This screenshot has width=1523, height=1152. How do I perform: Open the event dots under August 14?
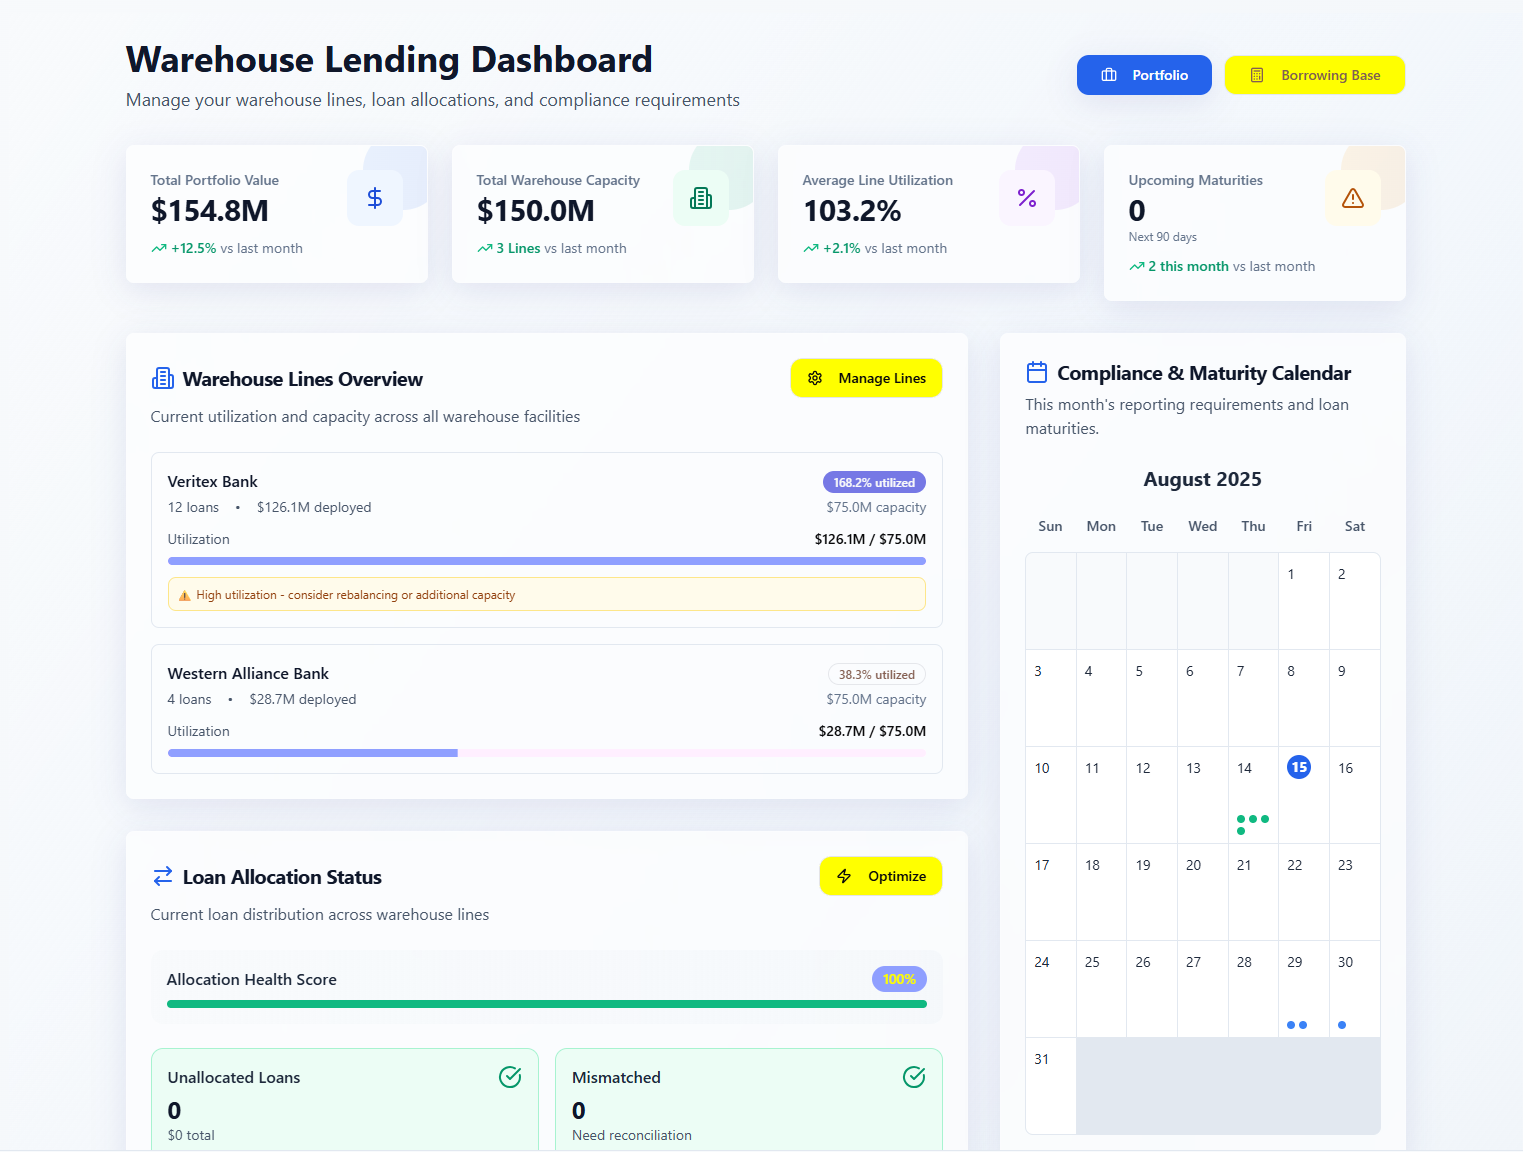coord(1253,820)
